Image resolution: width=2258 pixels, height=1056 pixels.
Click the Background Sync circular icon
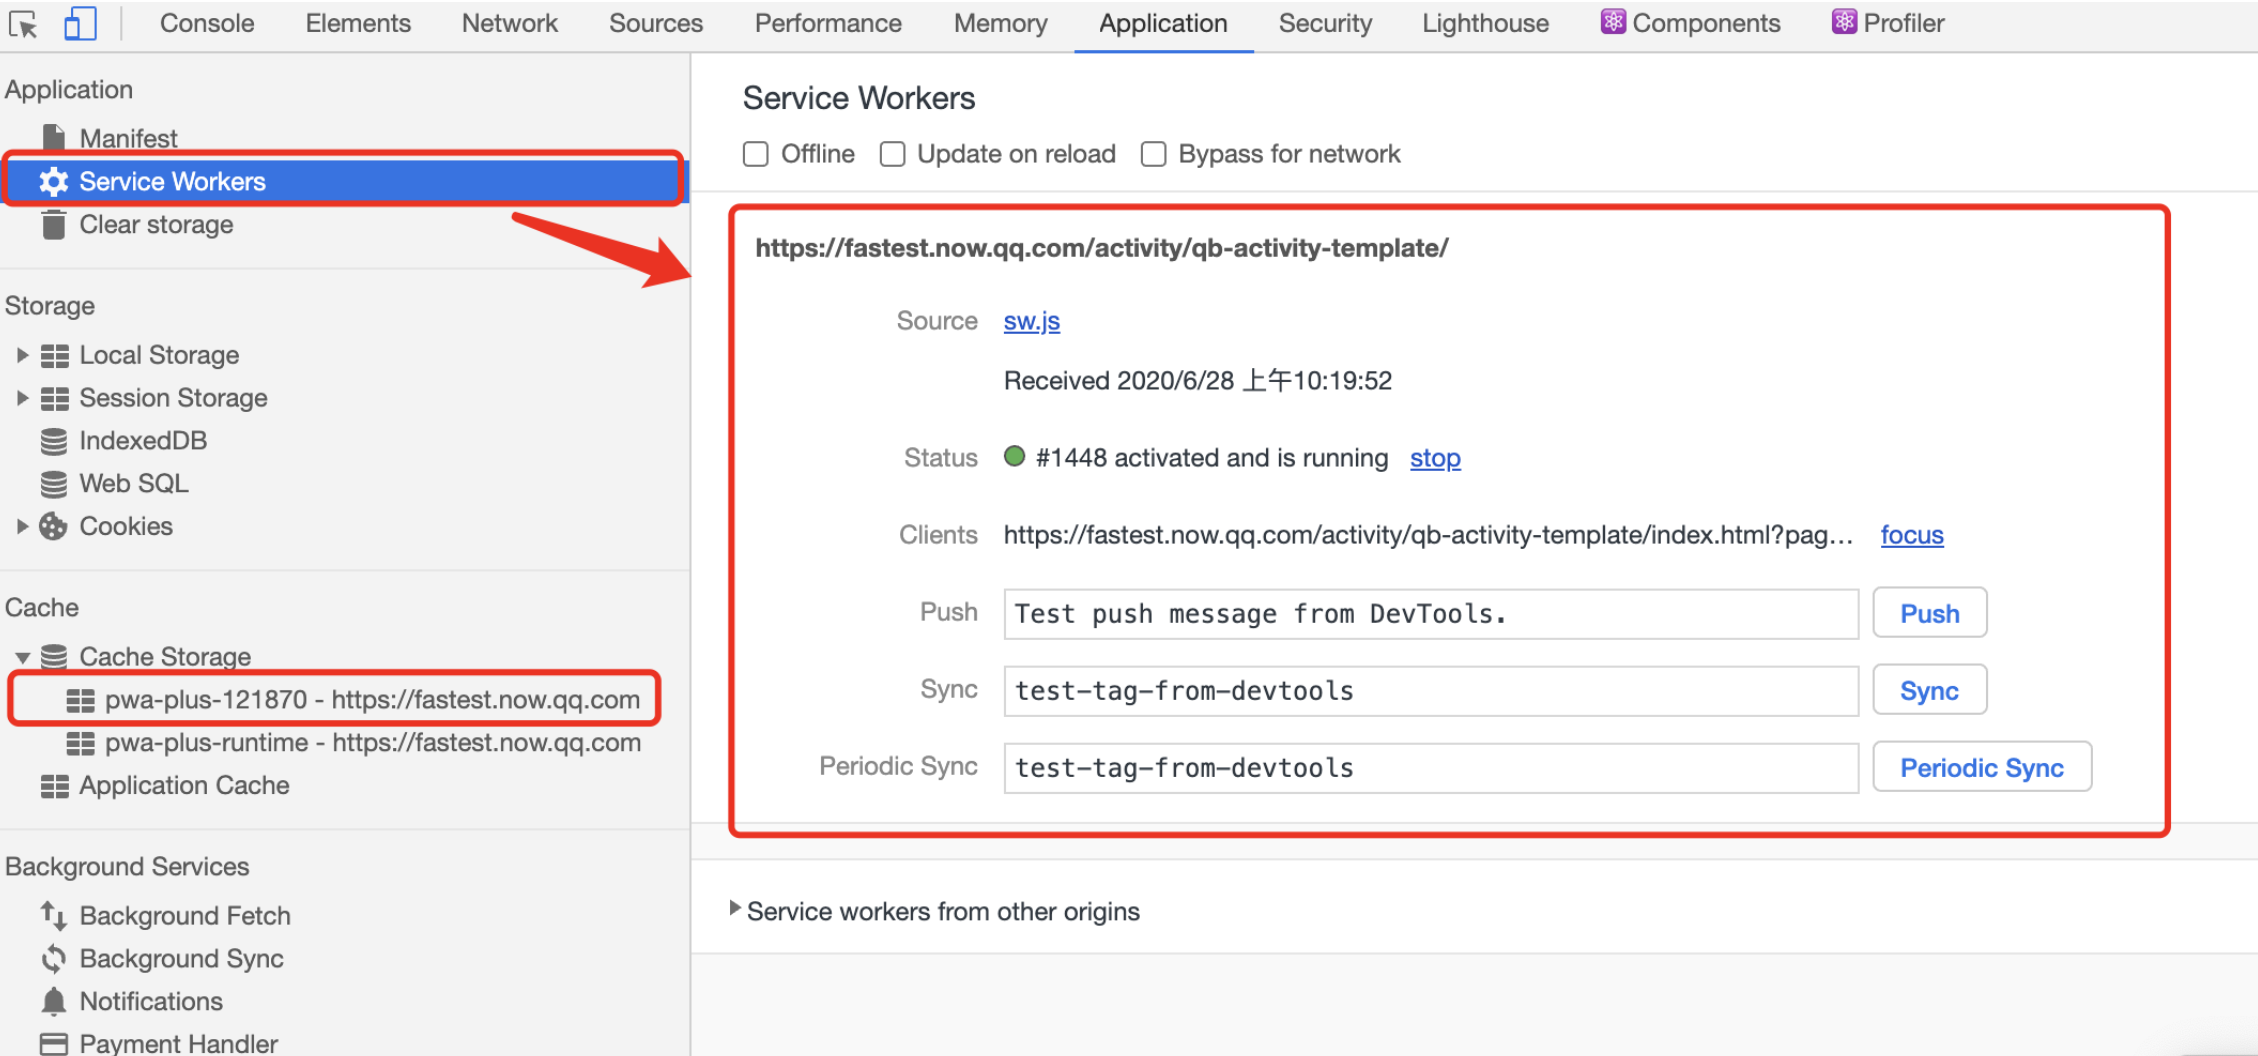coord(54,958)
